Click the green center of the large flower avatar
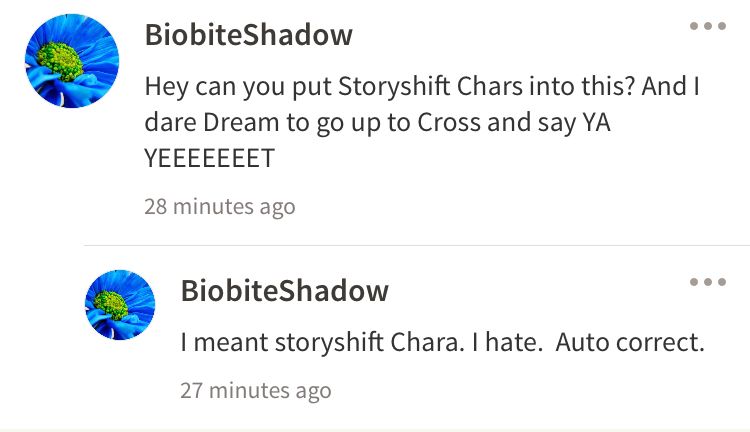 click(60, 61)
